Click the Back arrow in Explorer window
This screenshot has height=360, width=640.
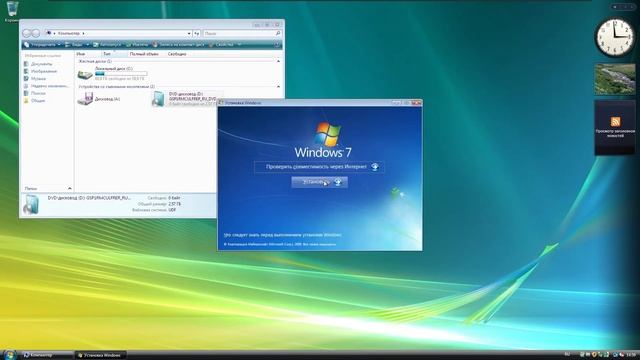(x=27, y=33)
